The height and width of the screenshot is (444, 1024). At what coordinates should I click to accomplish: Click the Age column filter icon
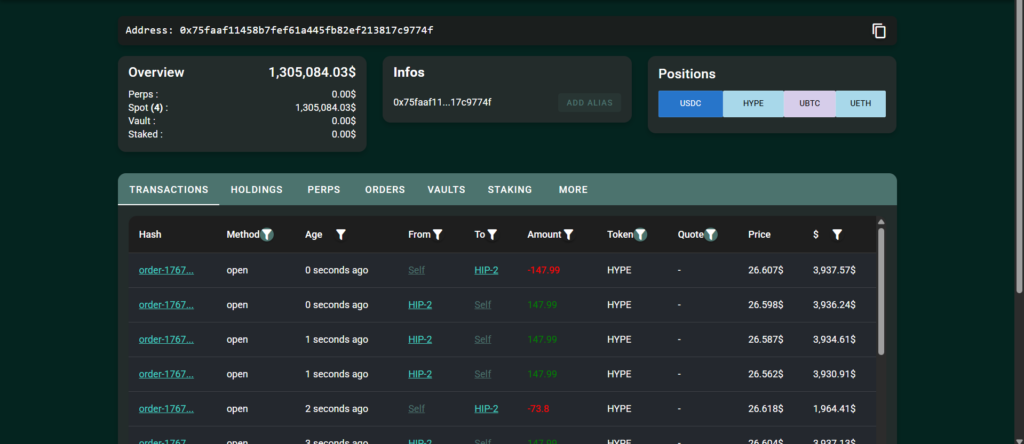(341, 235)
